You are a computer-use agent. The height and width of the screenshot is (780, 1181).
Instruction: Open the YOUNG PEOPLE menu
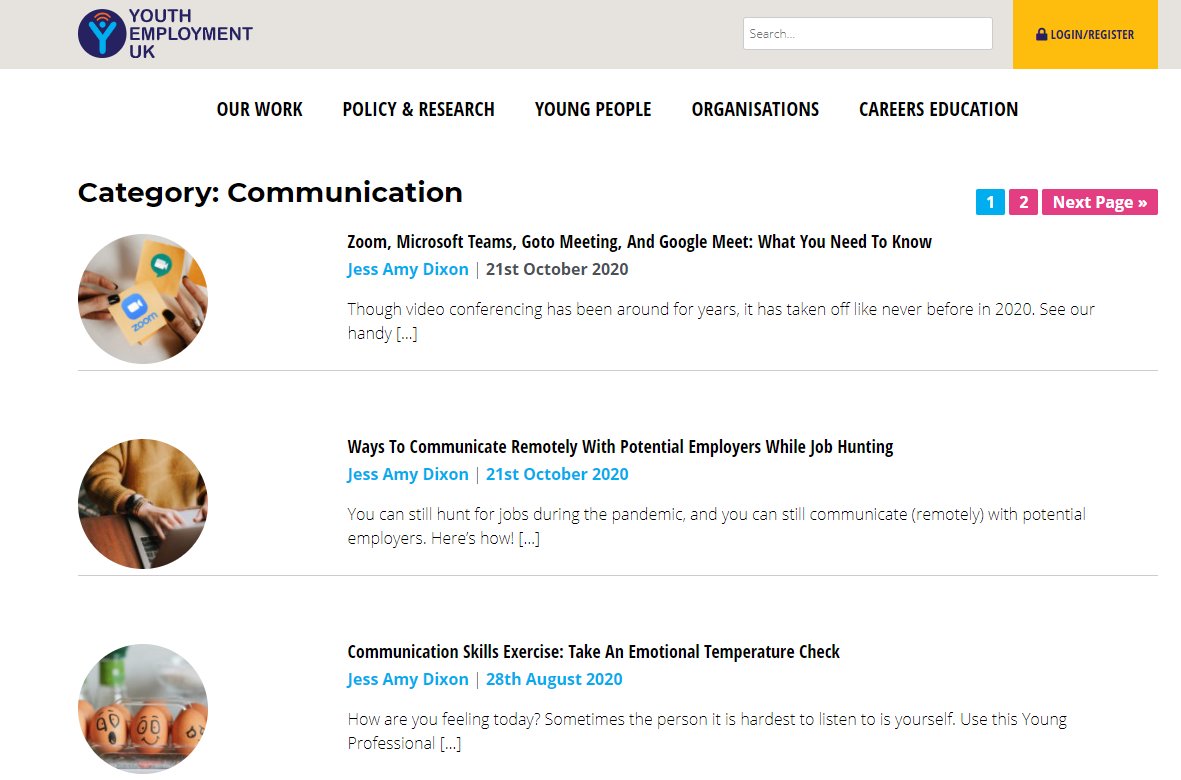pyautogui.click(x=592, y=109)
